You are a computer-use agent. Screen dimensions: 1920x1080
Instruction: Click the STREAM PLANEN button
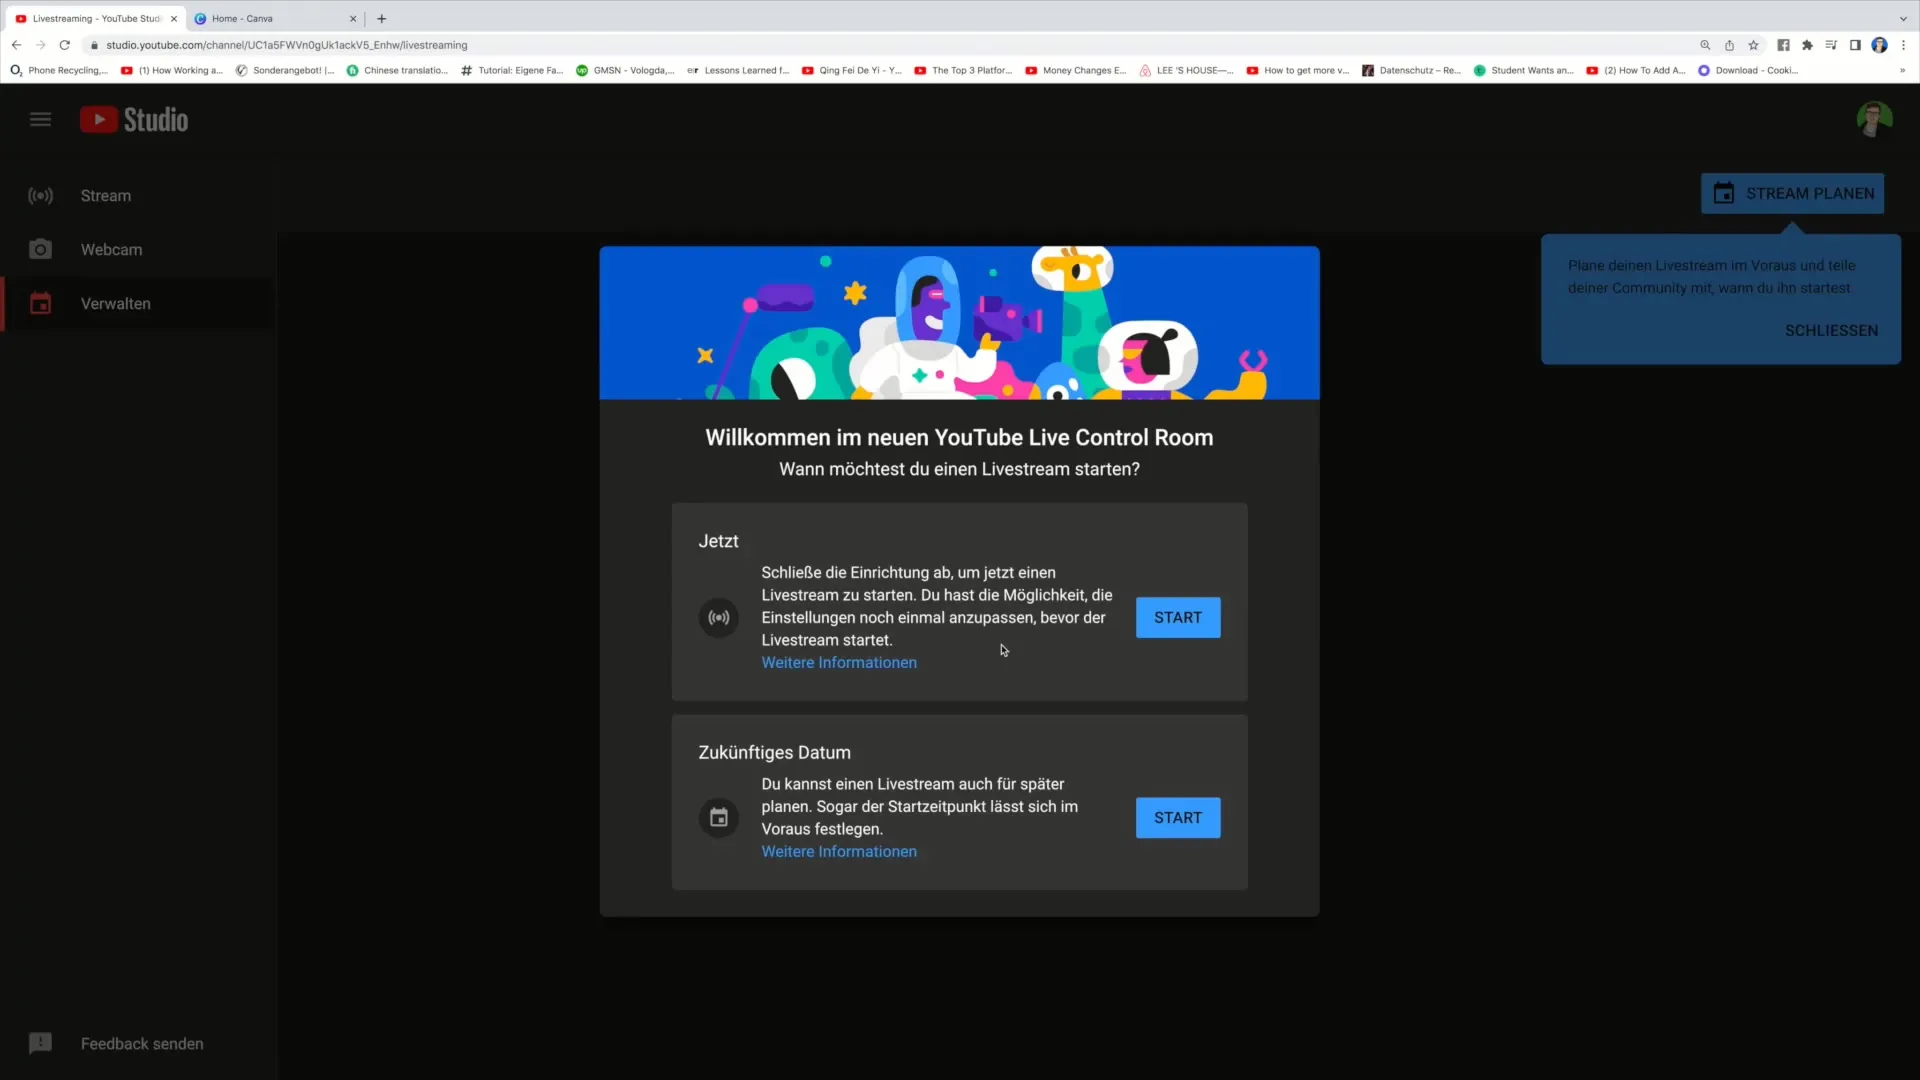(1792, 194)
